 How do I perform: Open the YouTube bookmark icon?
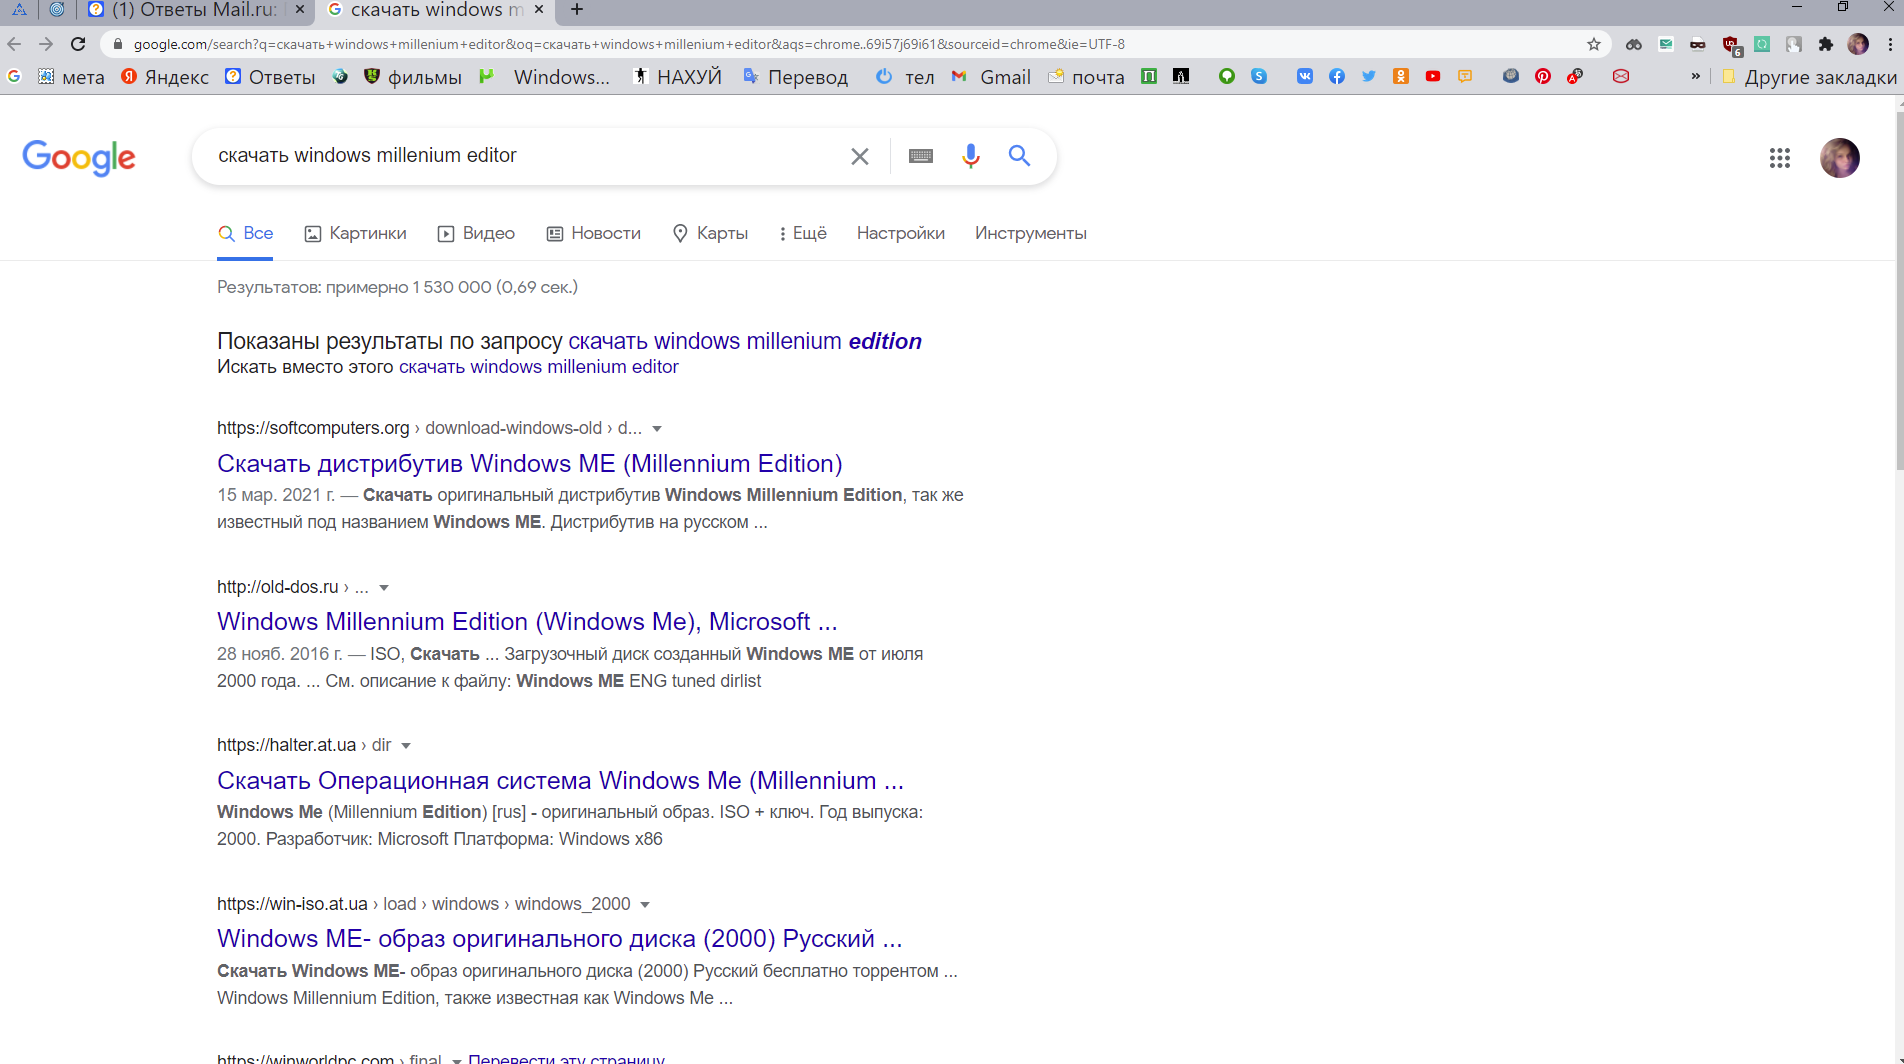1433,76
